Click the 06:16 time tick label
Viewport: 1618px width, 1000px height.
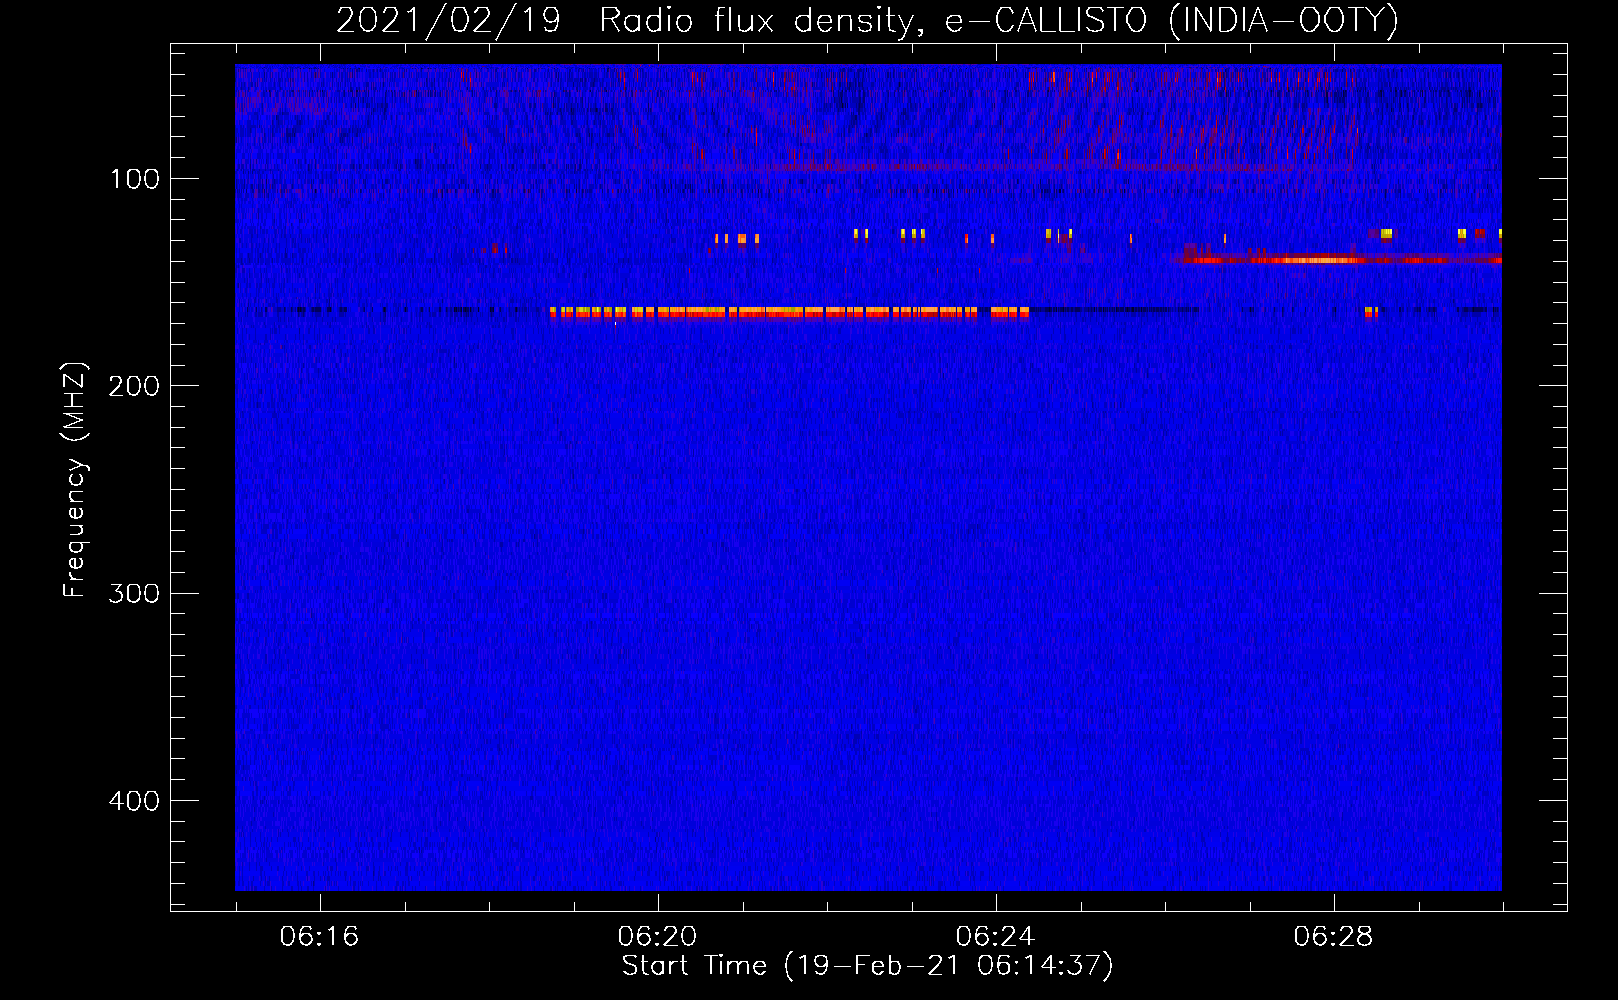click(319, 937)
